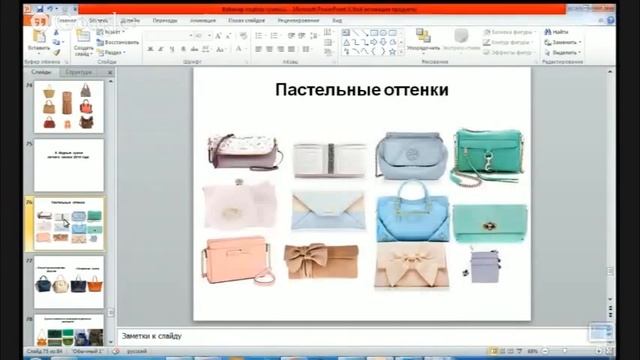Decrease list indent level icon
Image resolution: width=640 pixels, height=360 pixels.
291,36
